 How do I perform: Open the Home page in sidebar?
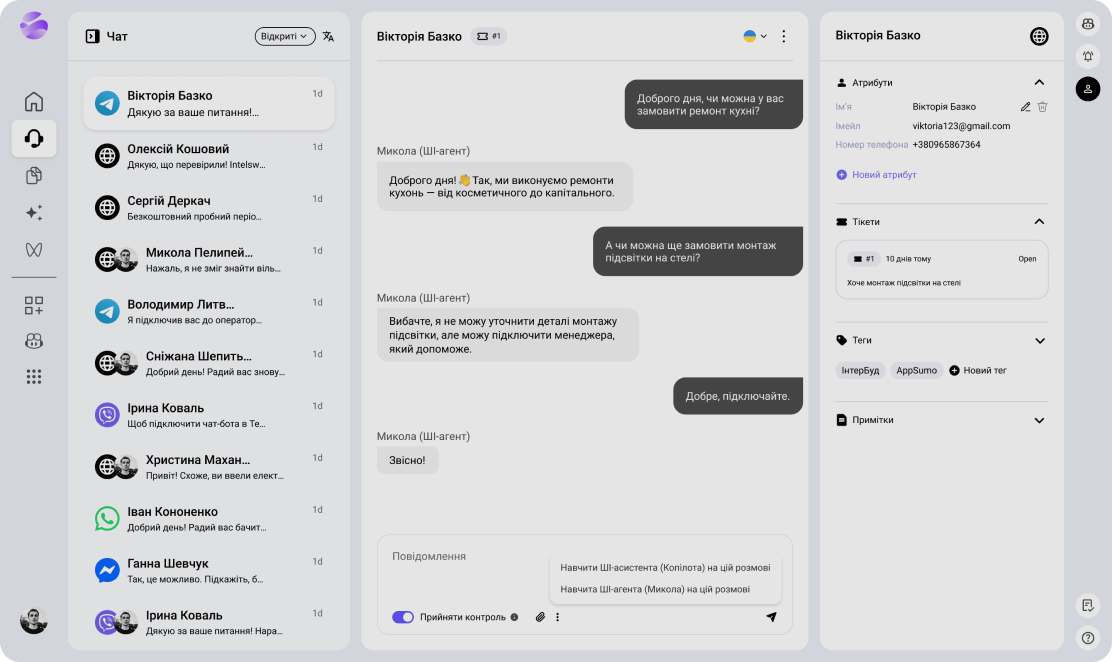(34, 101)
